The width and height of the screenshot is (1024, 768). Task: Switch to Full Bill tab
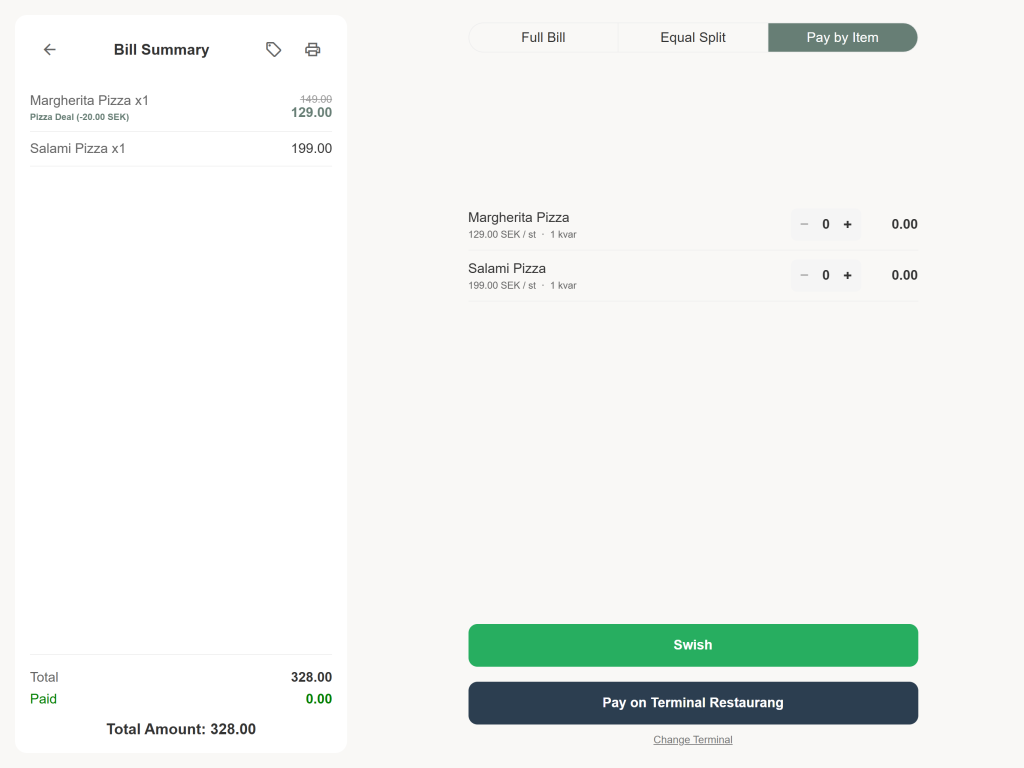click(543, 38)
